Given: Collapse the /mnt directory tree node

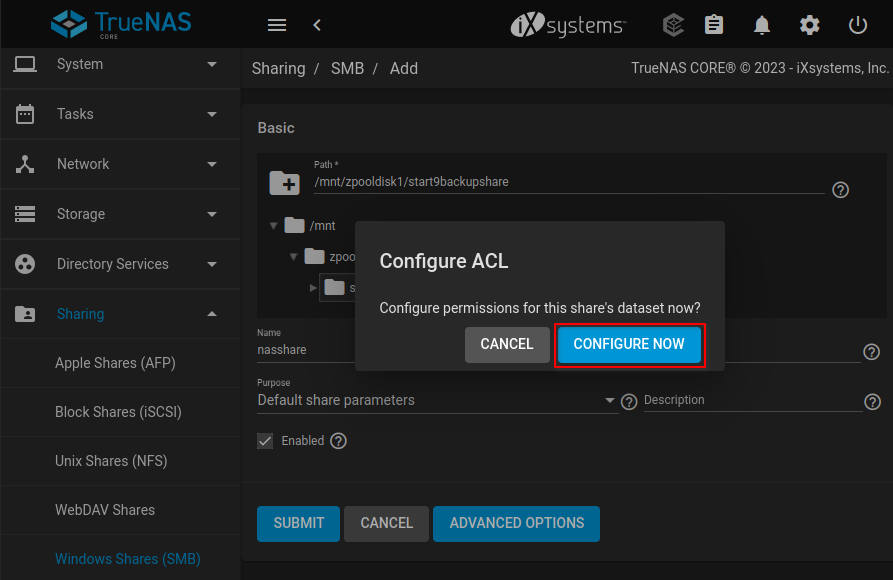Looking at the screenshot, I should tap(274, 226).
